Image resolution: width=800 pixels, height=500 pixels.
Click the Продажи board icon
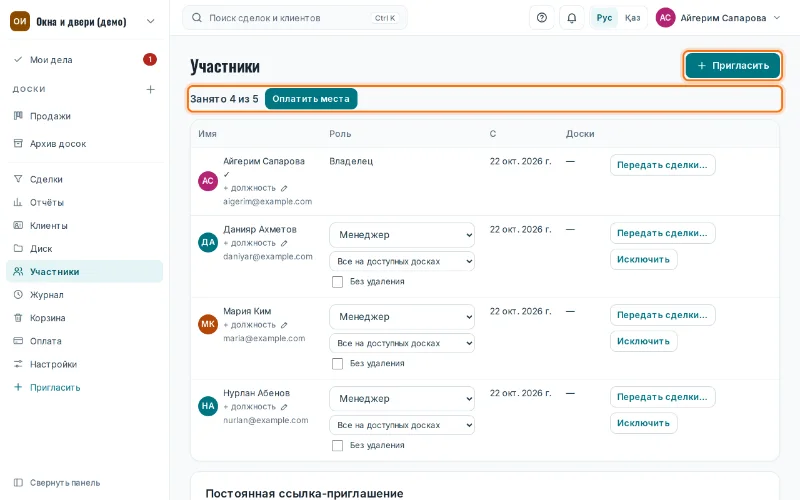pos(18,116)
